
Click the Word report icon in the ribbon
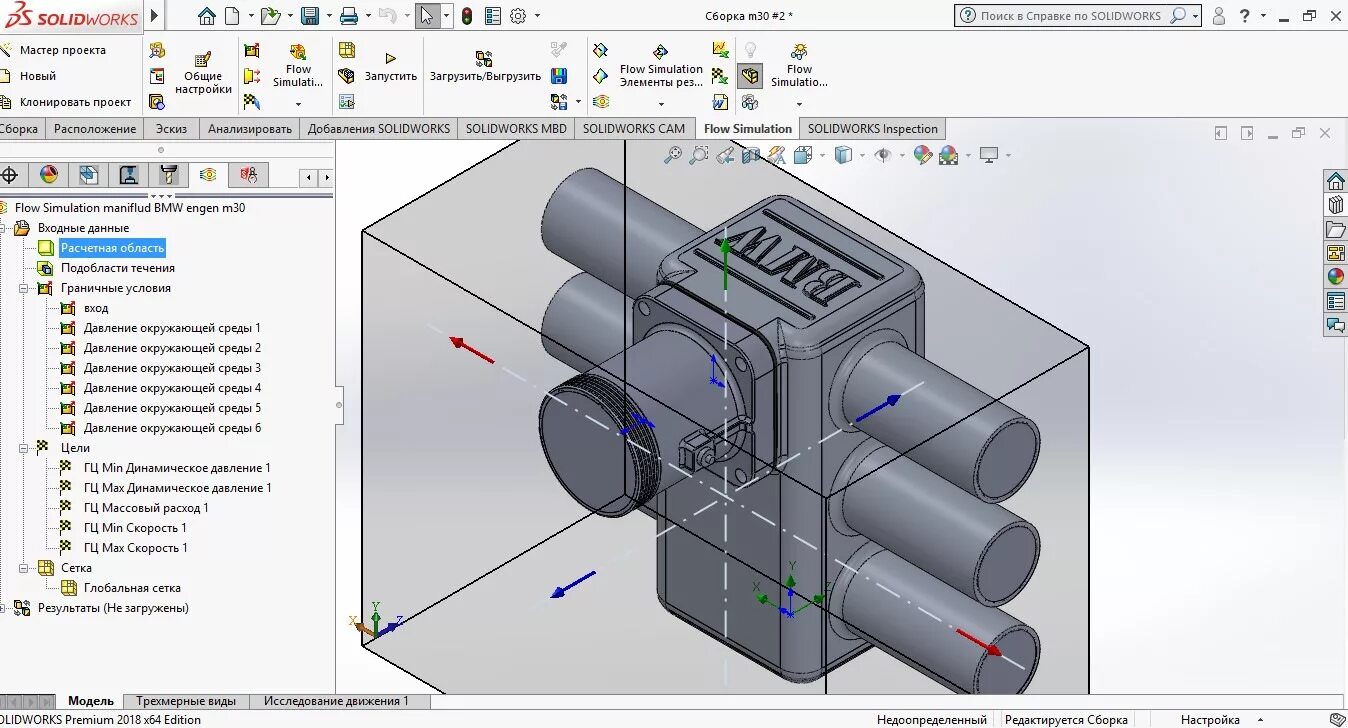[720, 102]
